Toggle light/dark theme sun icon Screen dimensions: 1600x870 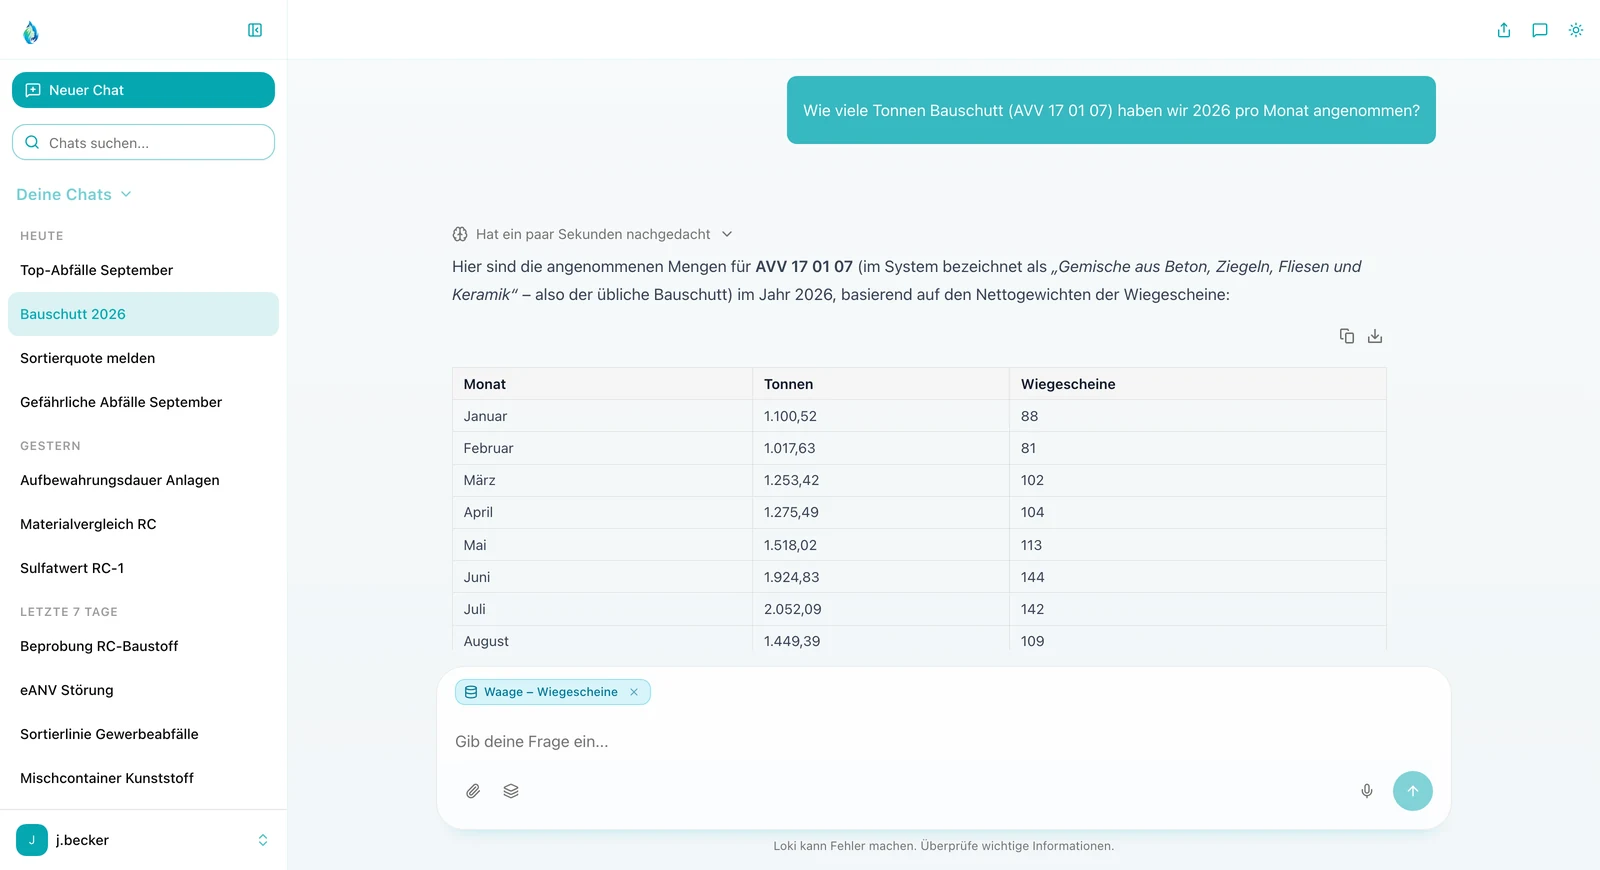1576,30
